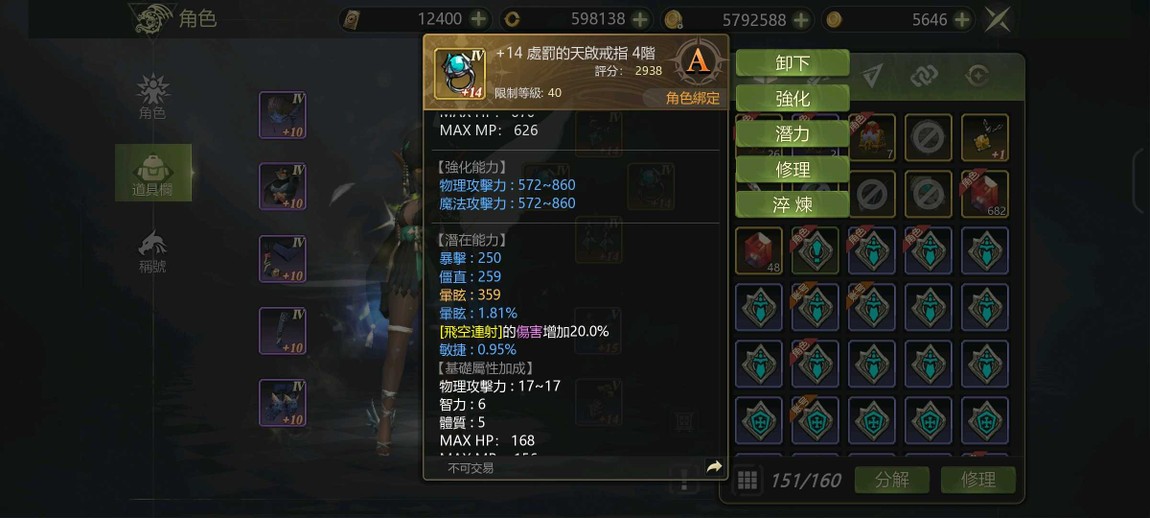Screen dimensions: 1150x518
Task: Select the top +10 equipped helmet slot
Action: point(282,114)
